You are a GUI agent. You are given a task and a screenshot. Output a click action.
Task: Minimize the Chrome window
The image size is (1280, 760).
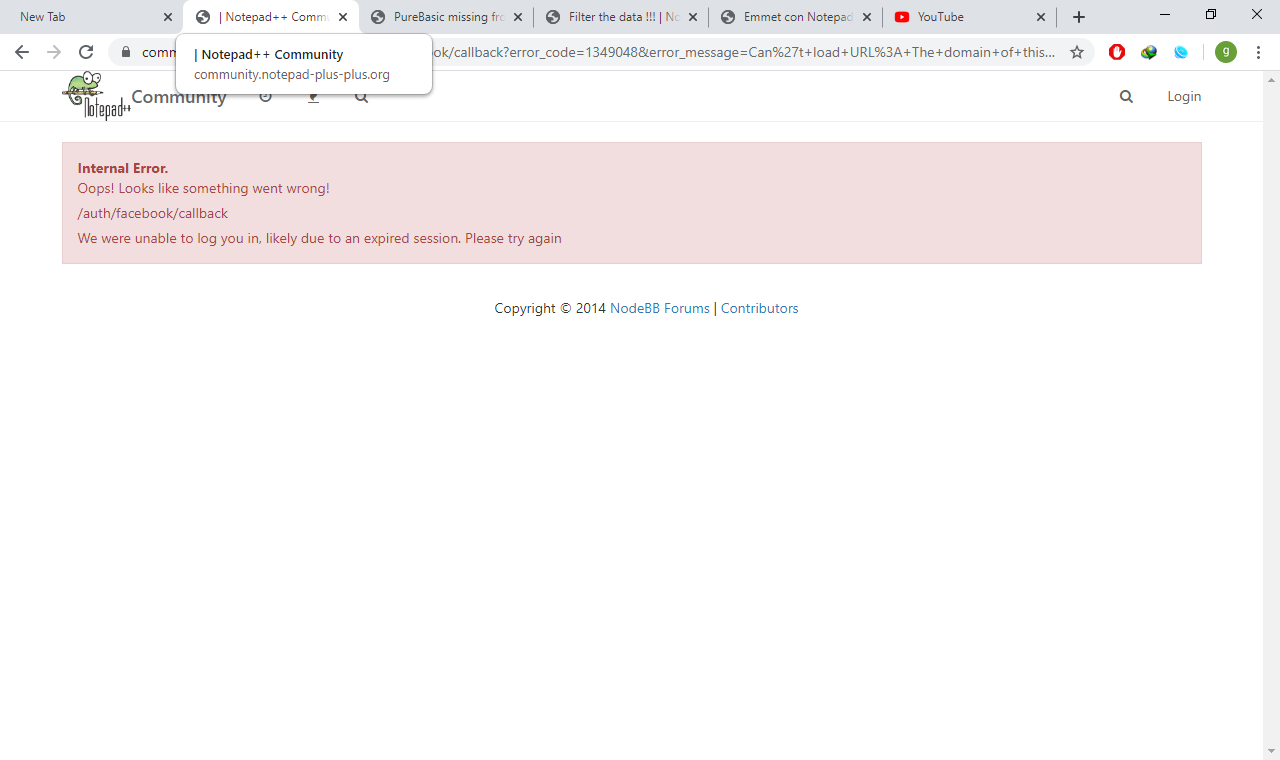click(x=1166, y=15)
